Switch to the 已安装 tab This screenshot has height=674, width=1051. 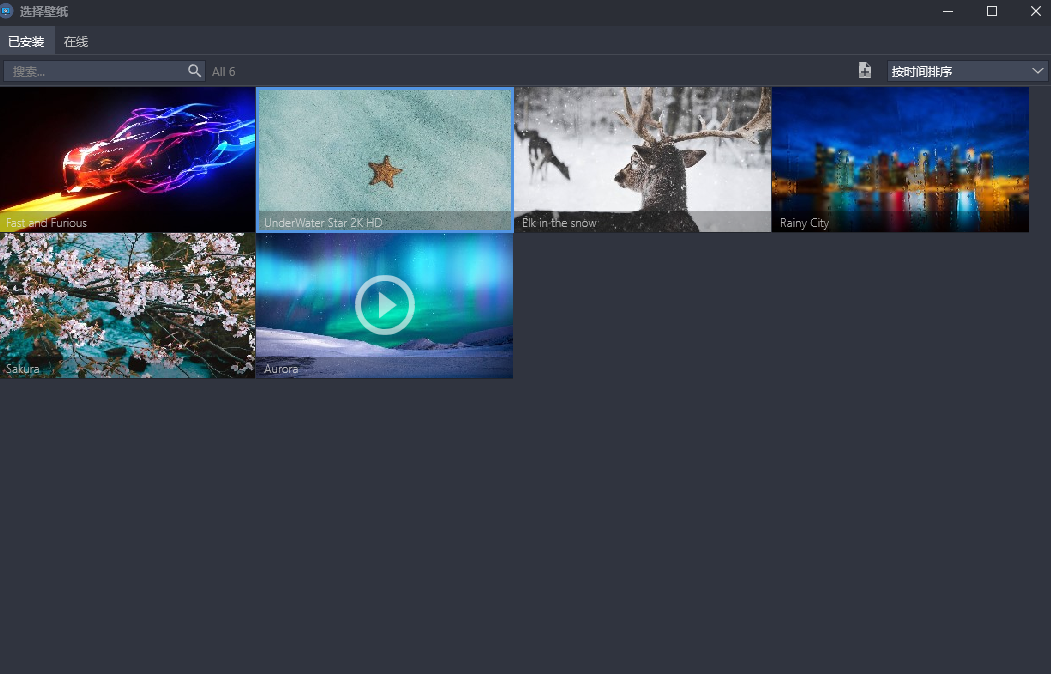(x=26, y=42)
